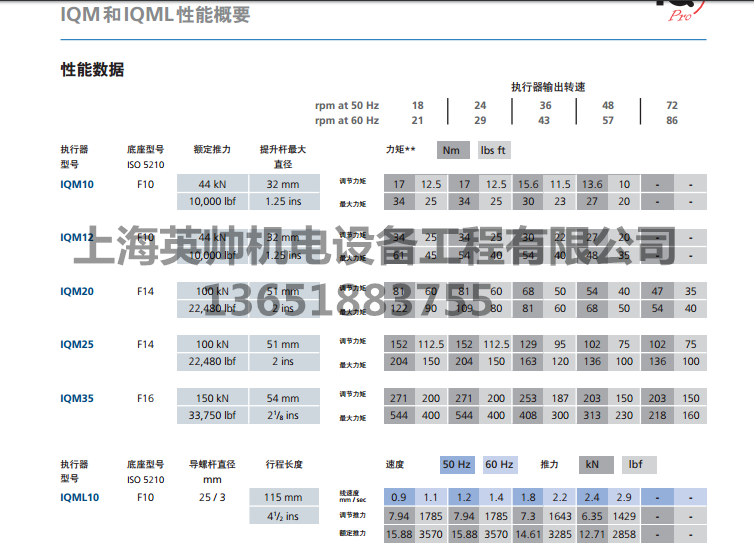Click the F10 base type for IQML10
The width and height of the screenshot is (754, 550).
(x=145, y=497)
